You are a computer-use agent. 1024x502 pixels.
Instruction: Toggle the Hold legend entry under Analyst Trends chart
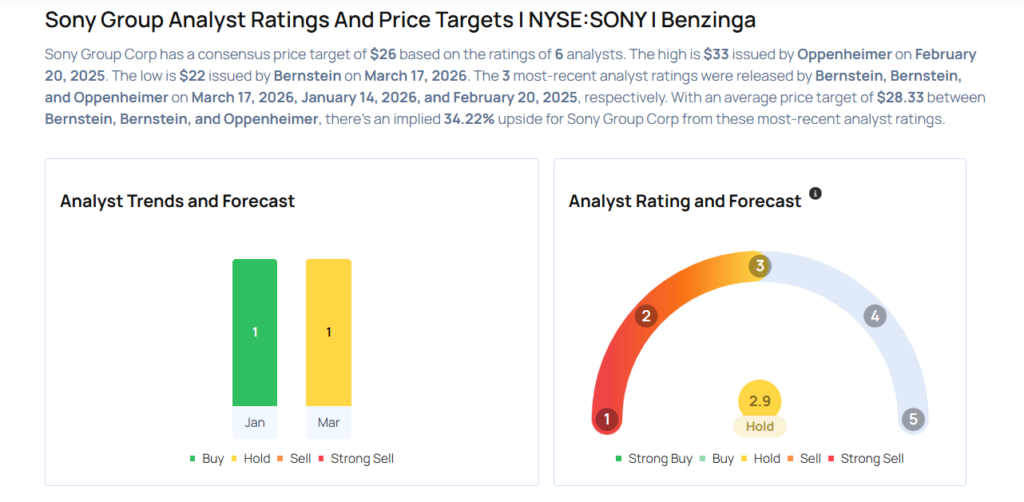coord(253,458)
